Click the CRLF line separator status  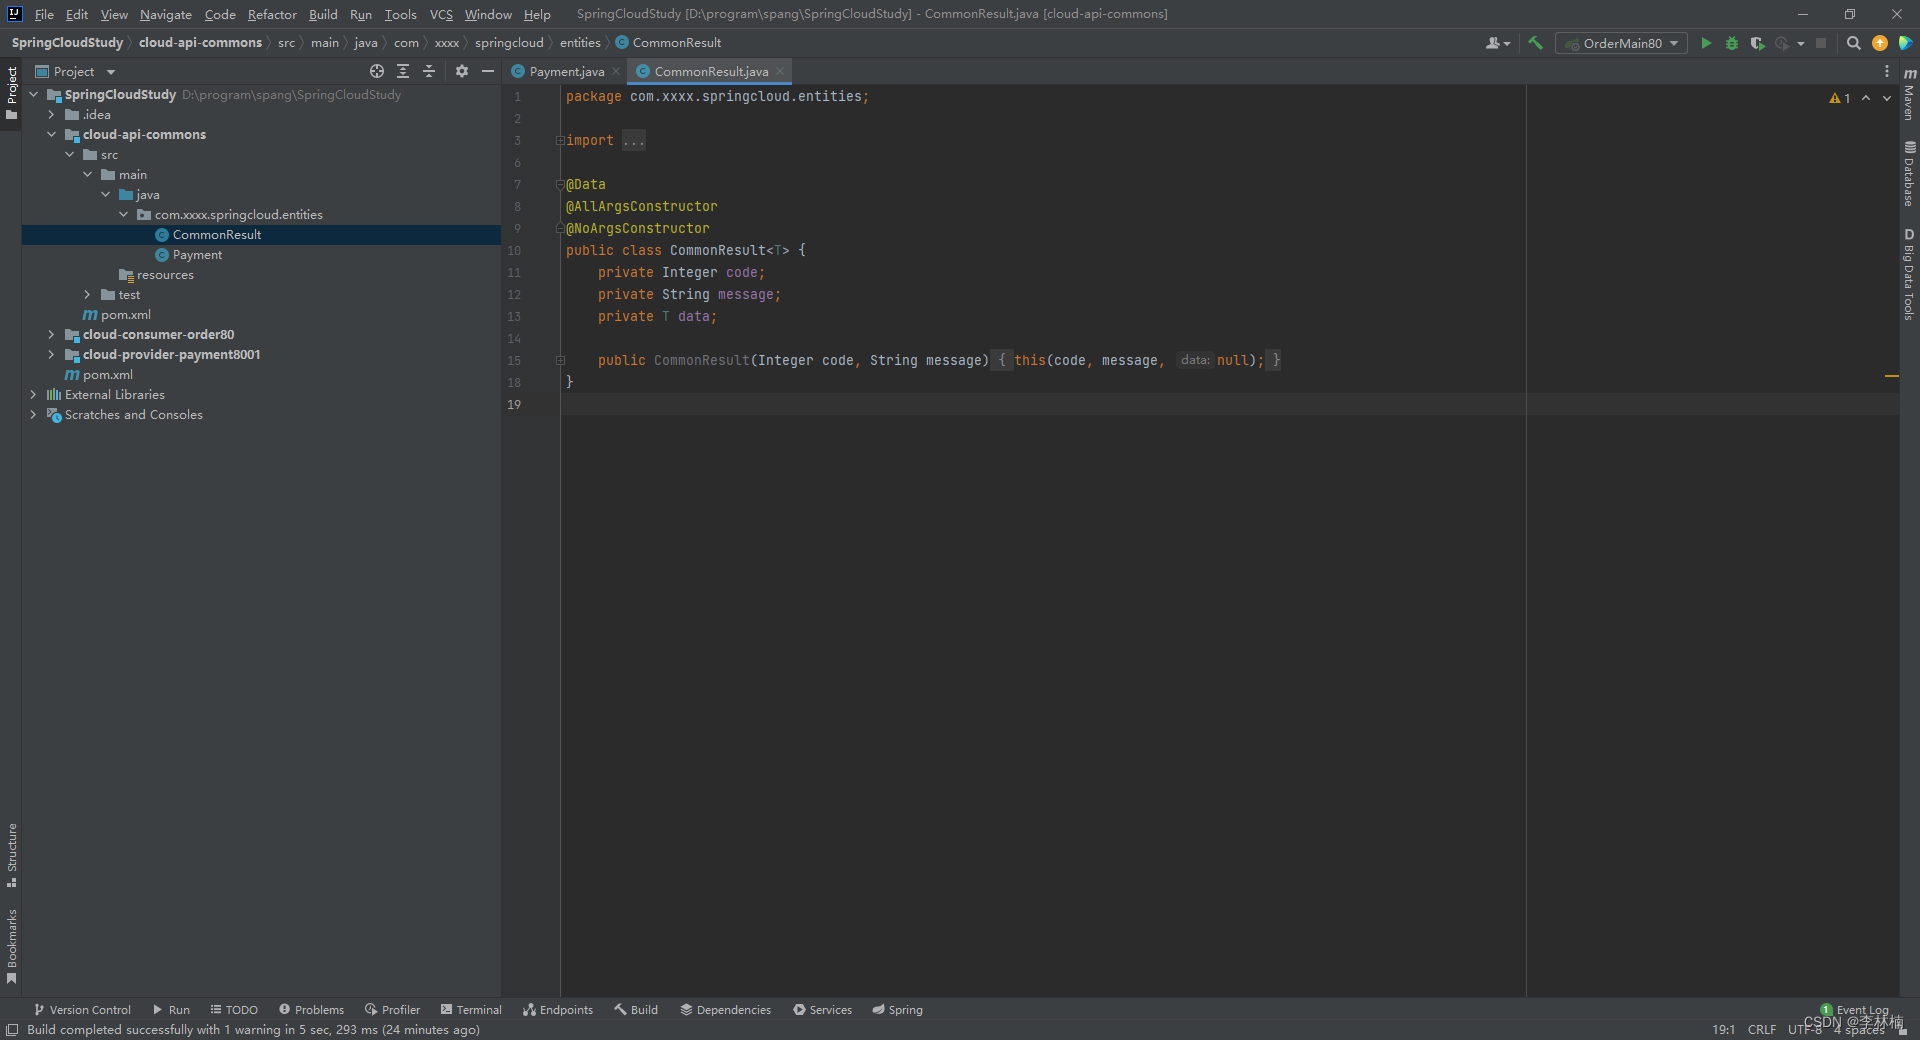pyautogui.click(x=1761, y=1029)
